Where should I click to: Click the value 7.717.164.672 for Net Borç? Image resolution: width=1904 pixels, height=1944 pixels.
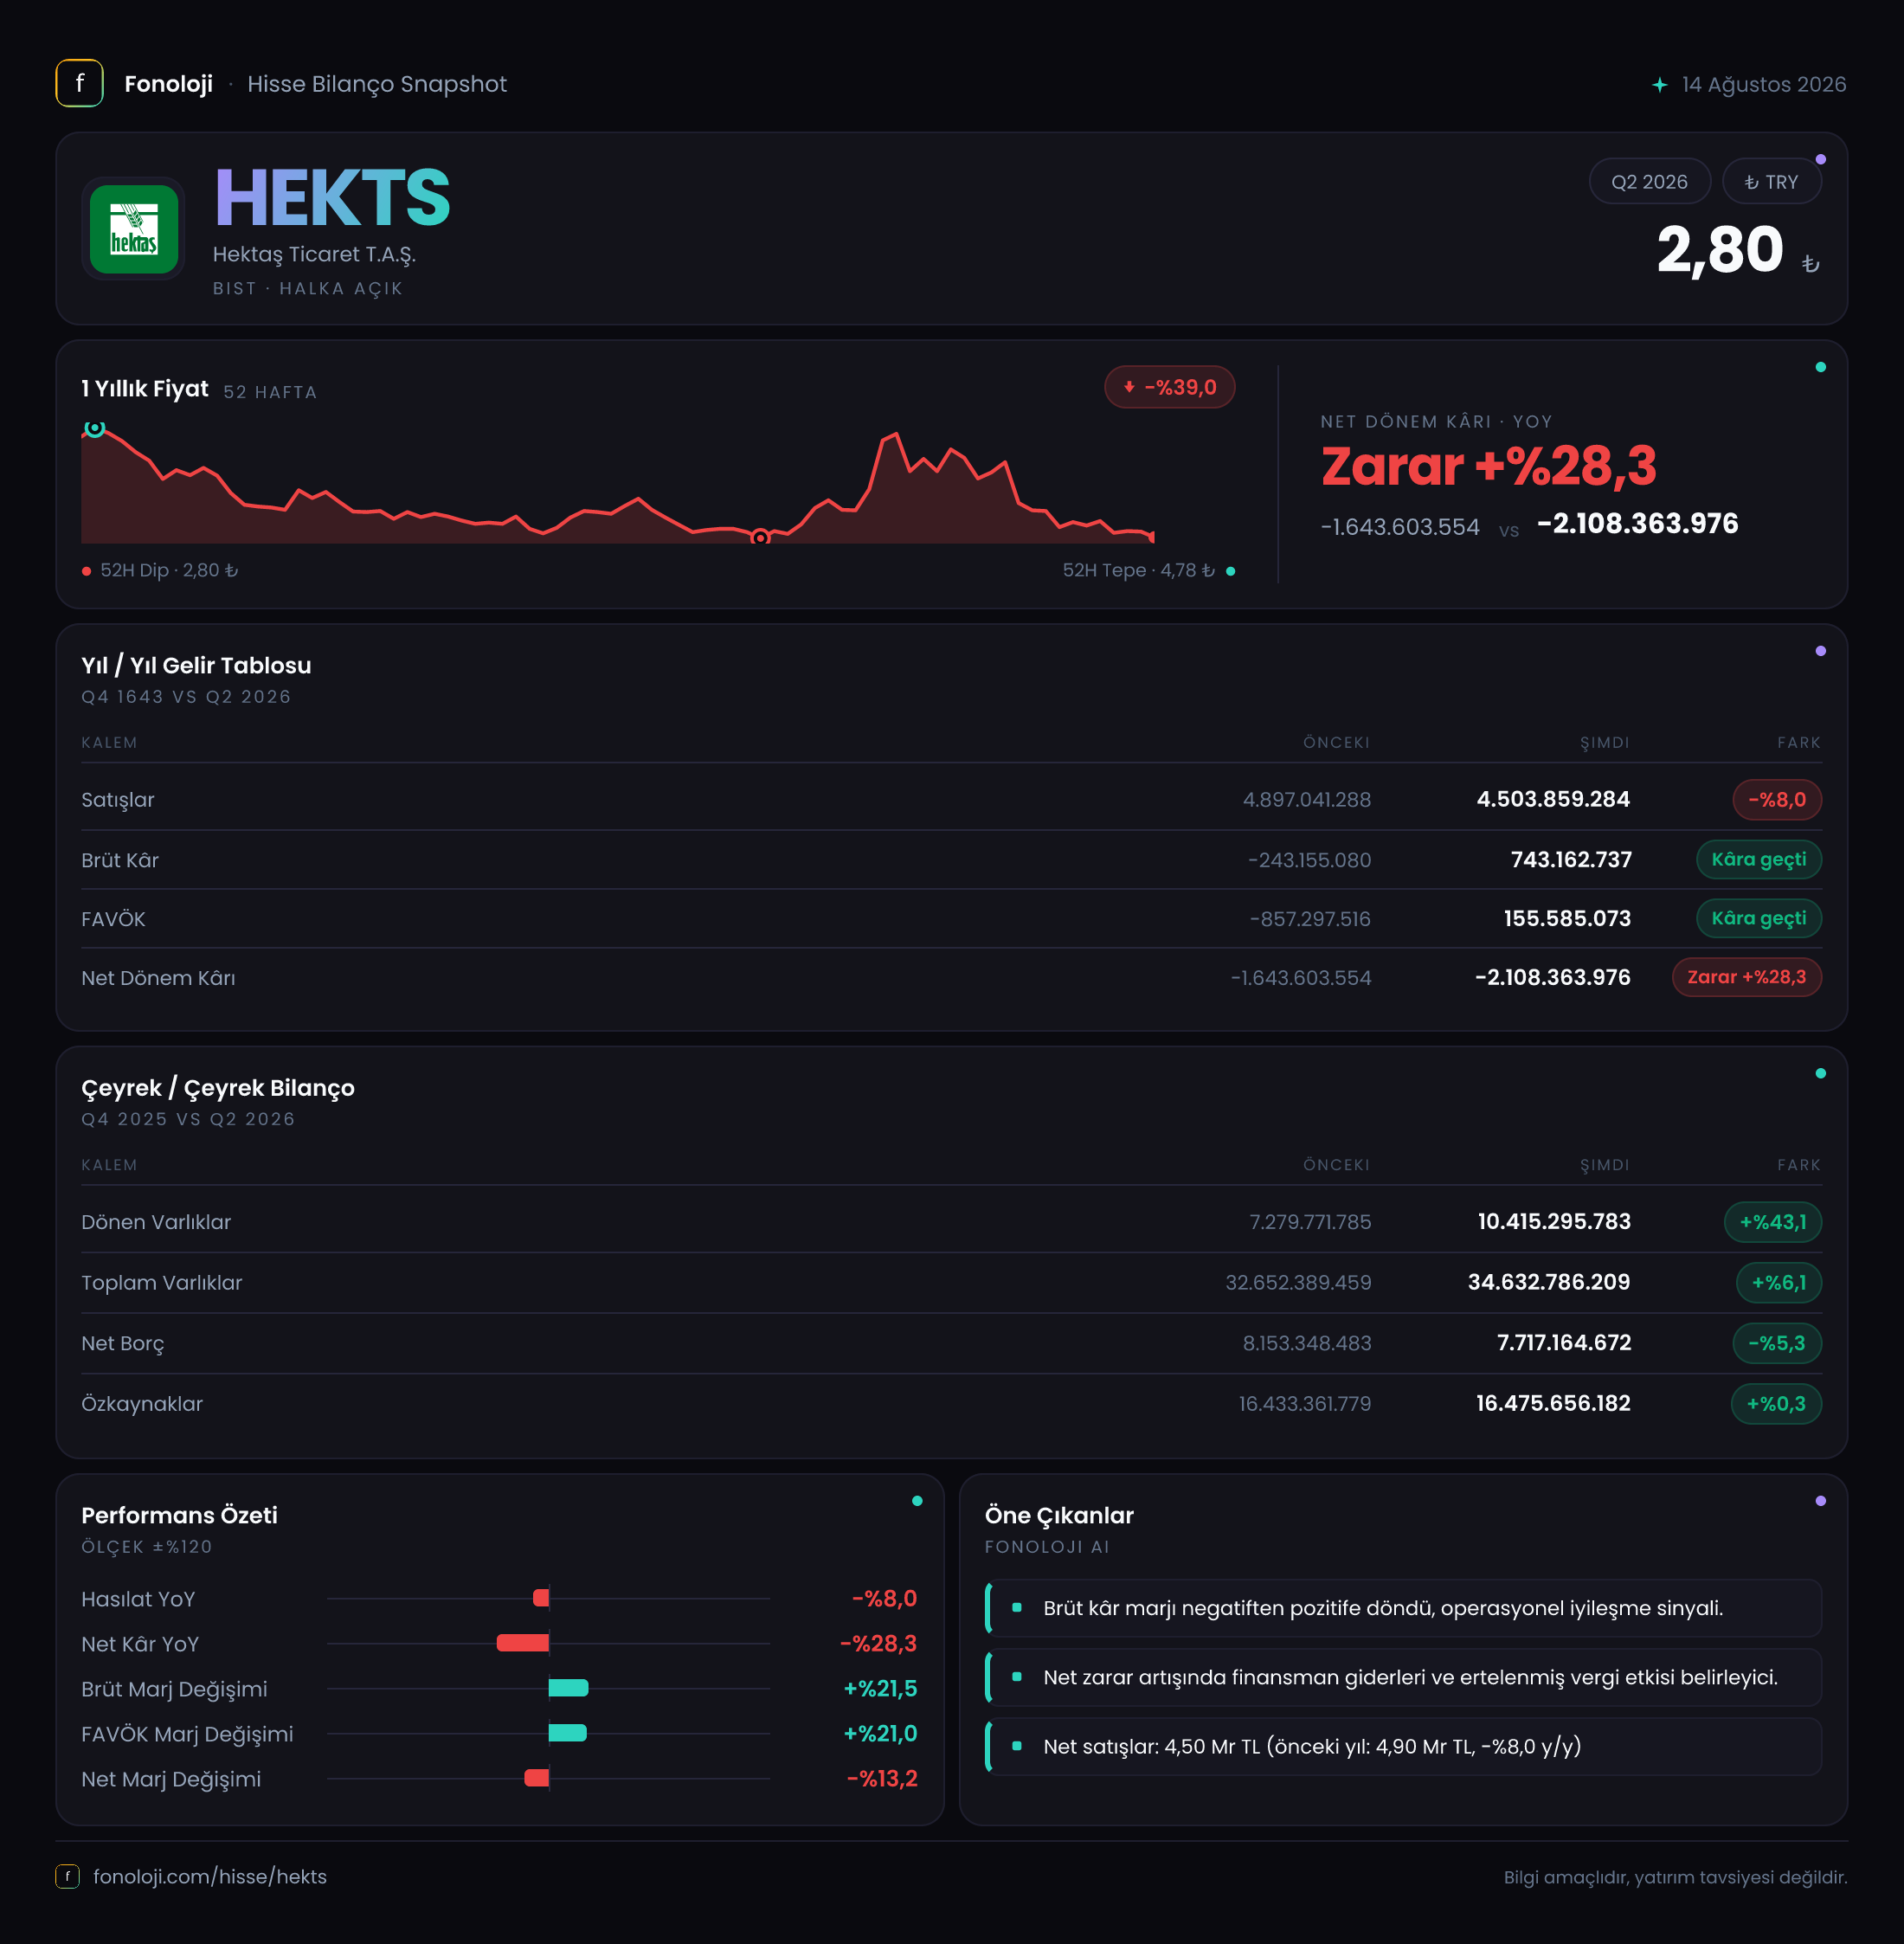[1563, 1343]
